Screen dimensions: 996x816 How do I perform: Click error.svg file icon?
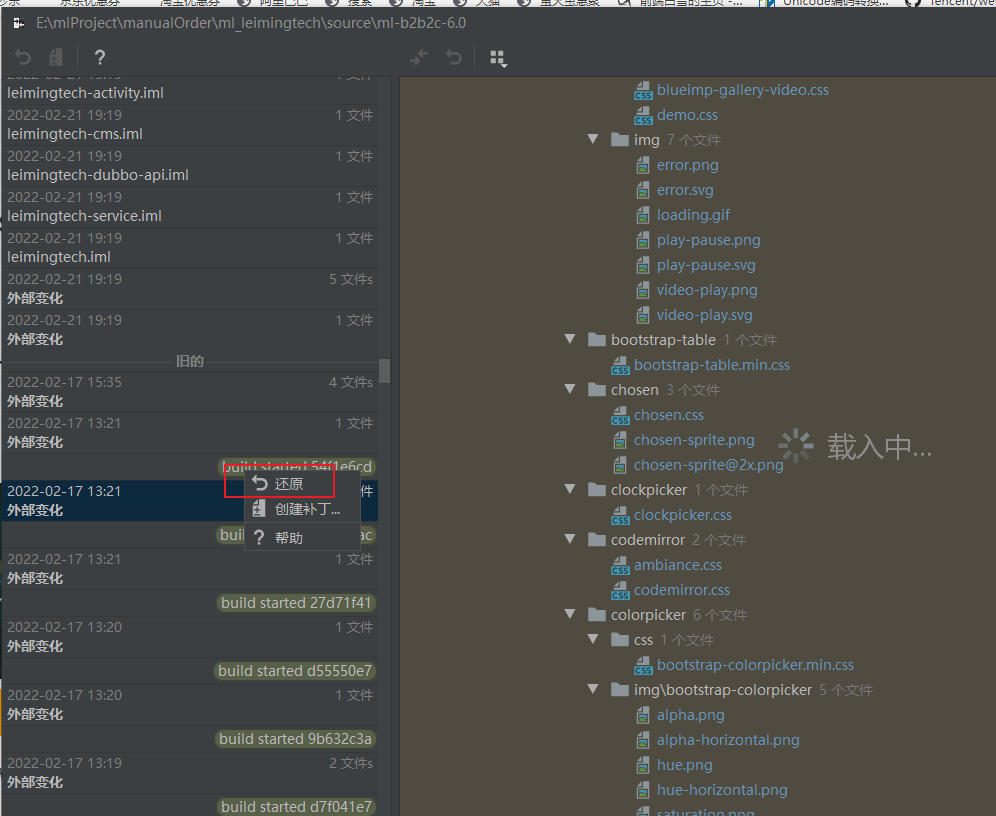coord(643,191)
